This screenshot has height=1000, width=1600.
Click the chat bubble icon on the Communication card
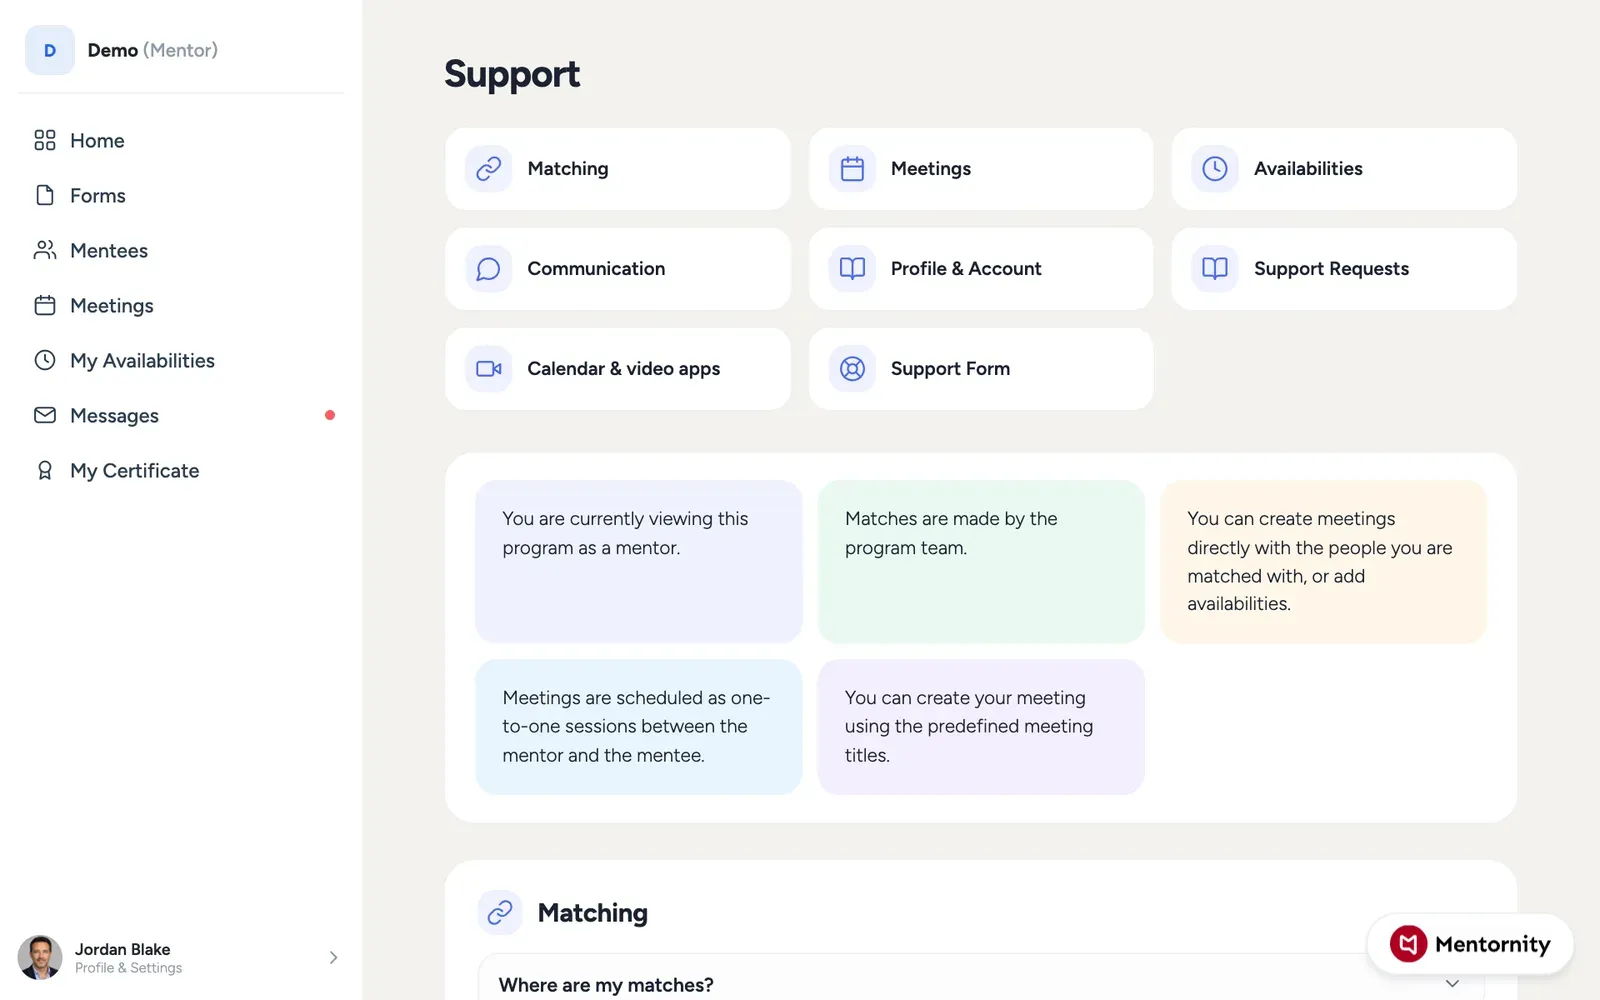tap(489, 269)
